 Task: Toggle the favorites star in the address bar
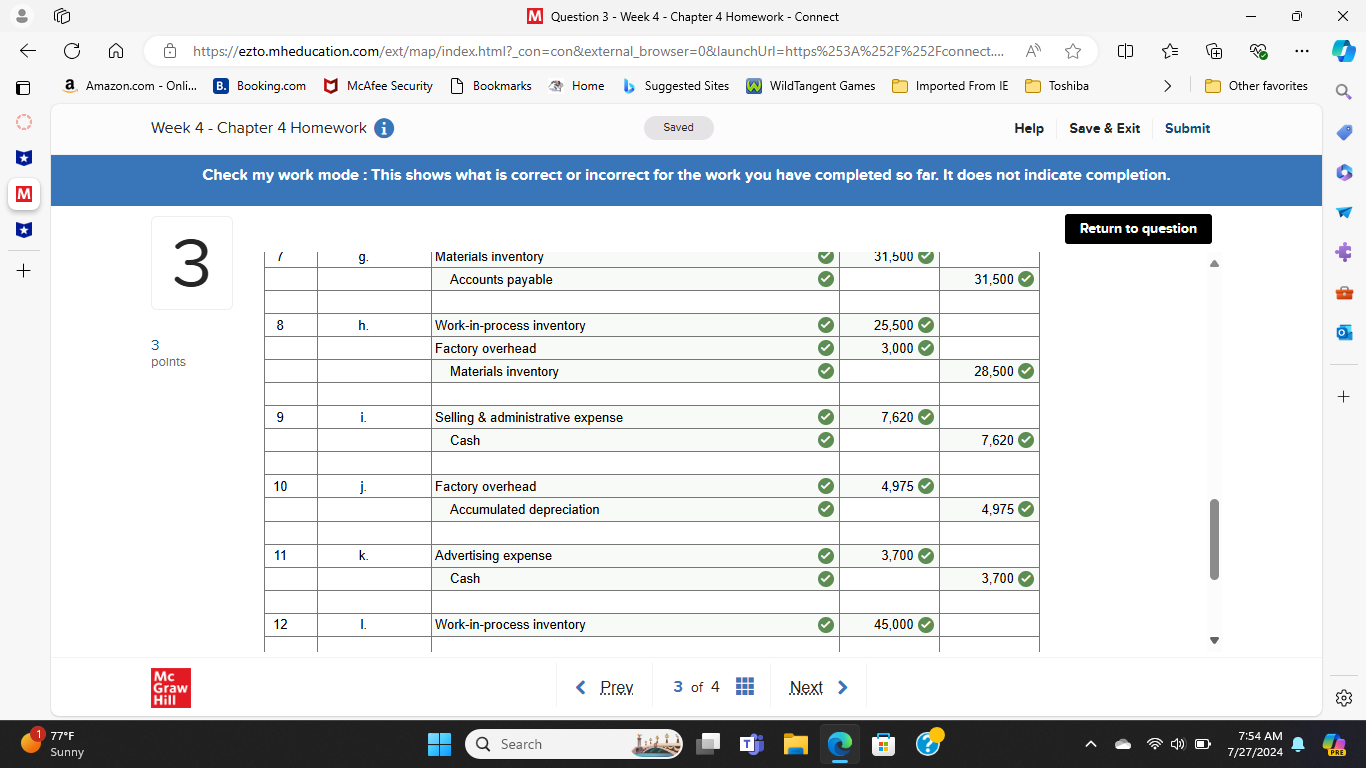tap(1072, 51)
